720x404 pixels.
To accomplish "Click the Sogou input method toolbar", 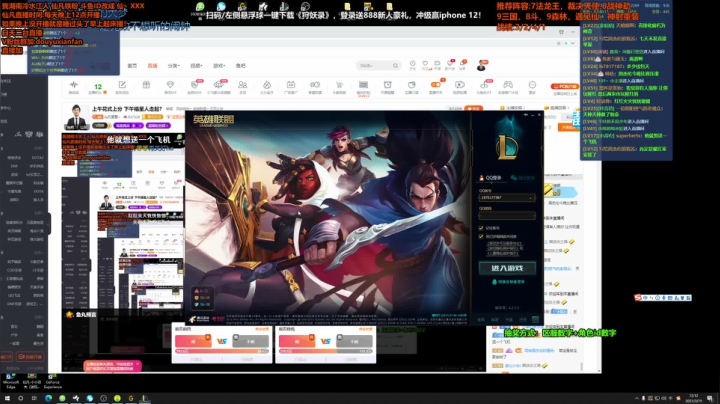I will [663, 297].
